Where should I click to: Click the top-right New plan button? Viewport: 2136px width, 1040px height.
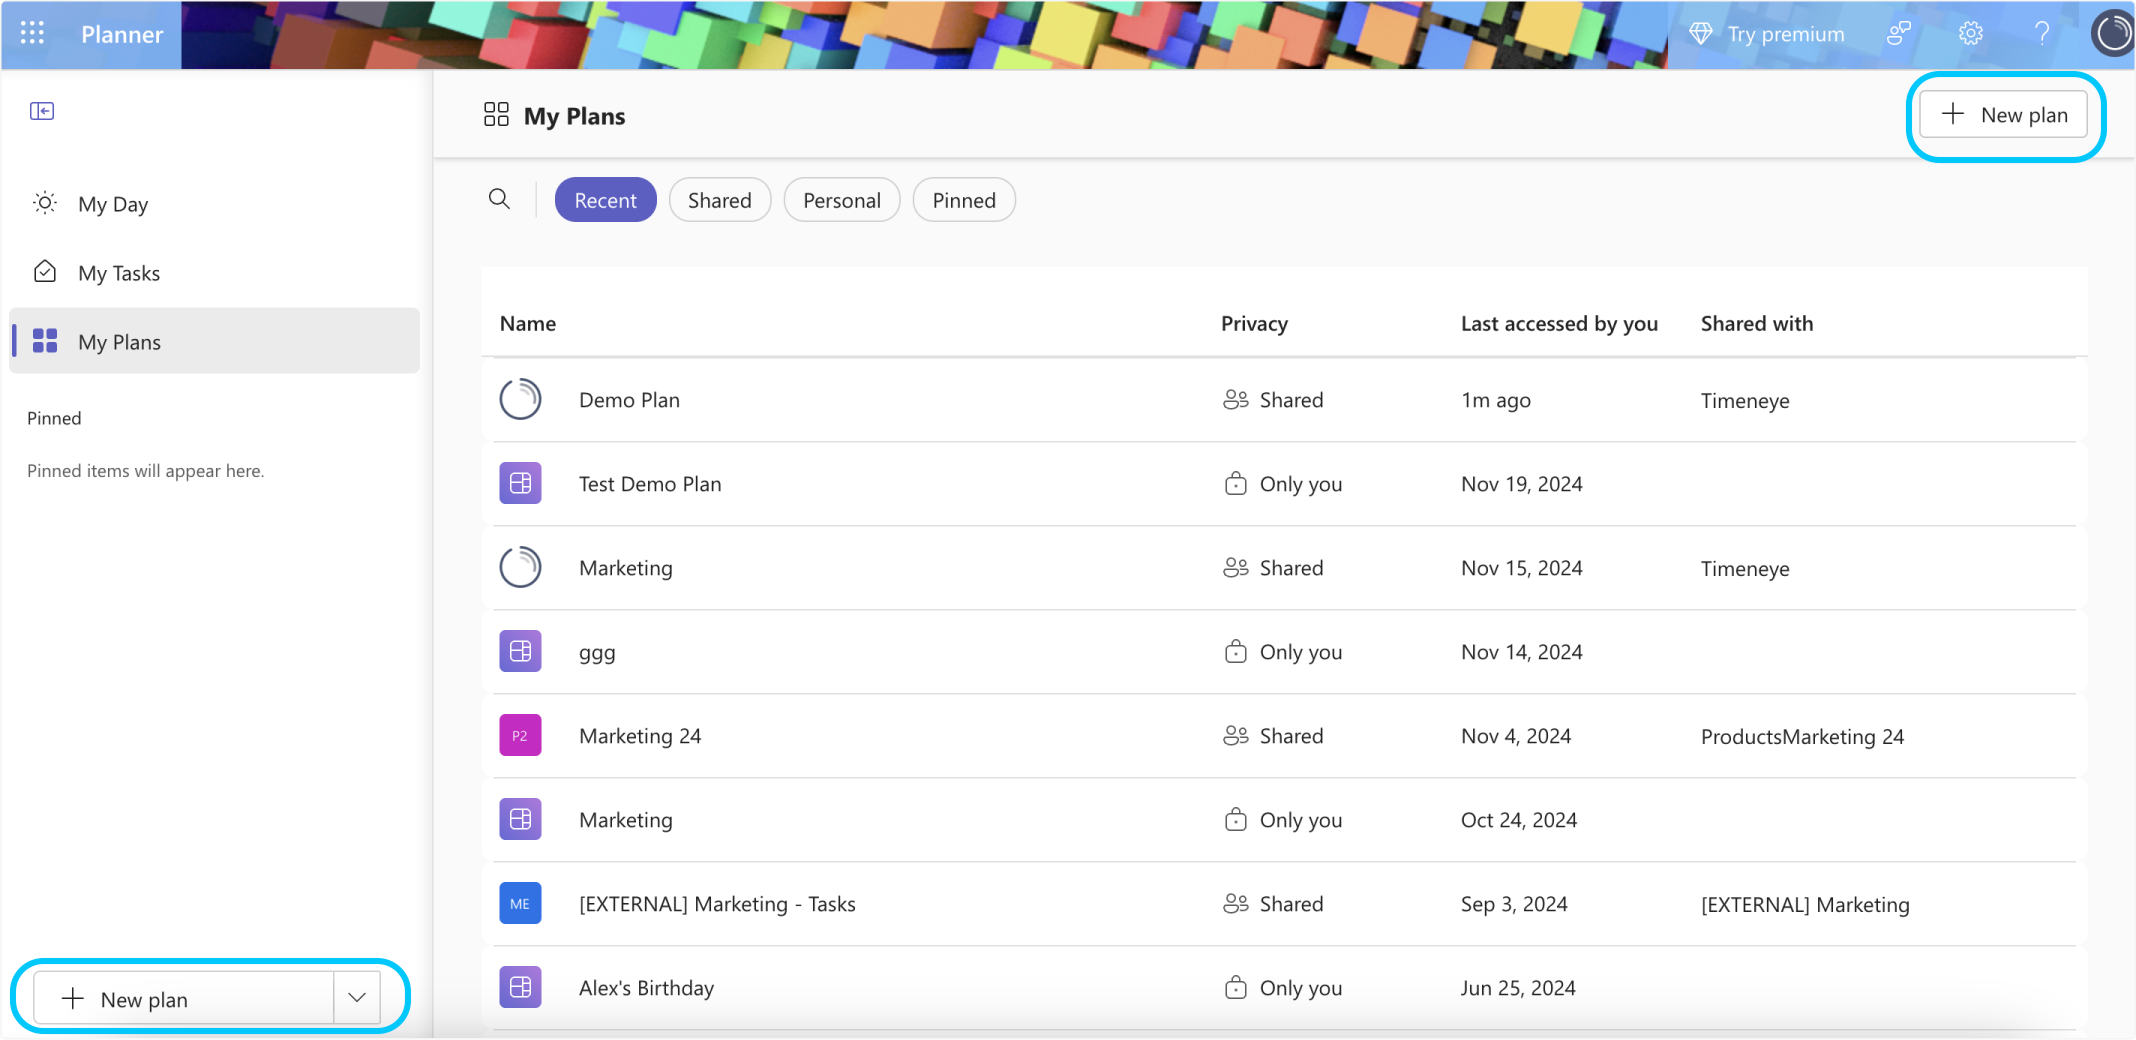(x=2003, y=115)
